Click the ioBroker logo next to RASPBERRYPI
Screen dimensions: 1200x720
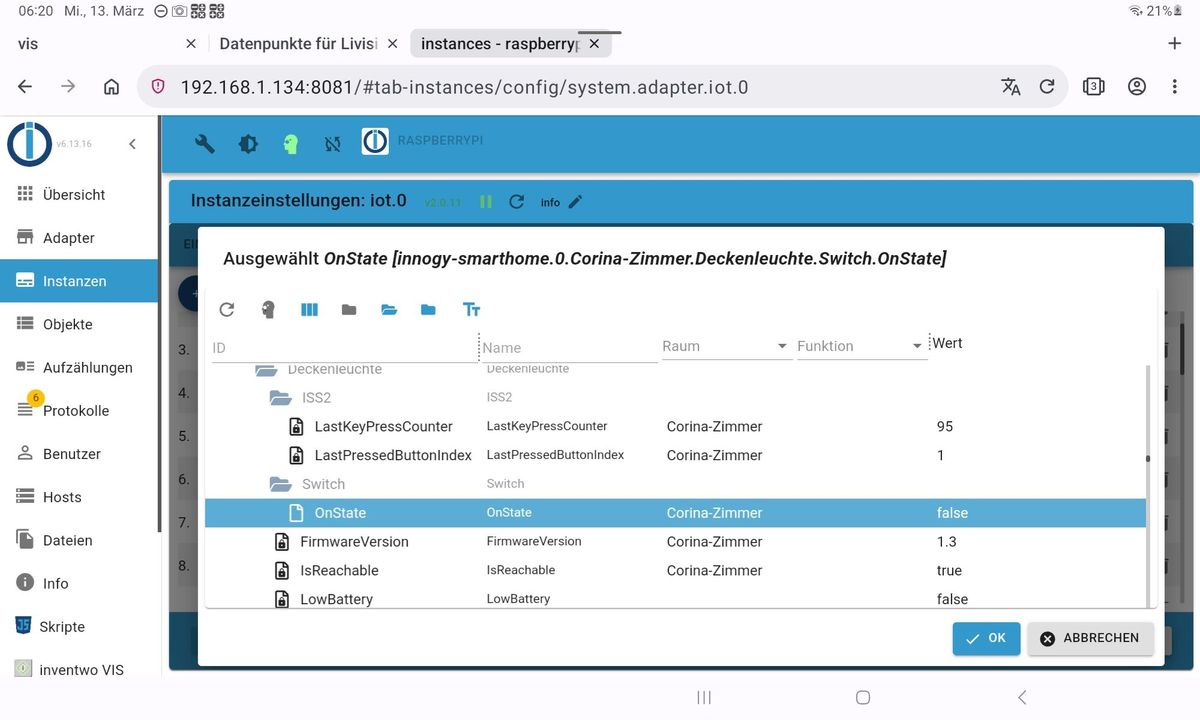375,142
